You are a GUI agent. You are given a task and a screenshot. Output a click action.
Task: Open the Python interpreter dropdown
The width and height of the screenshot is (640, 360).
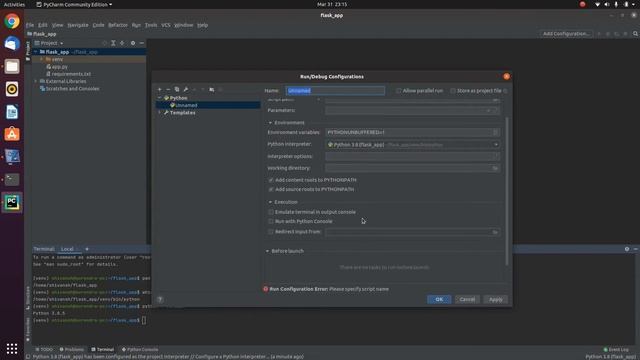pyautogui.click(x=496, y=144)
